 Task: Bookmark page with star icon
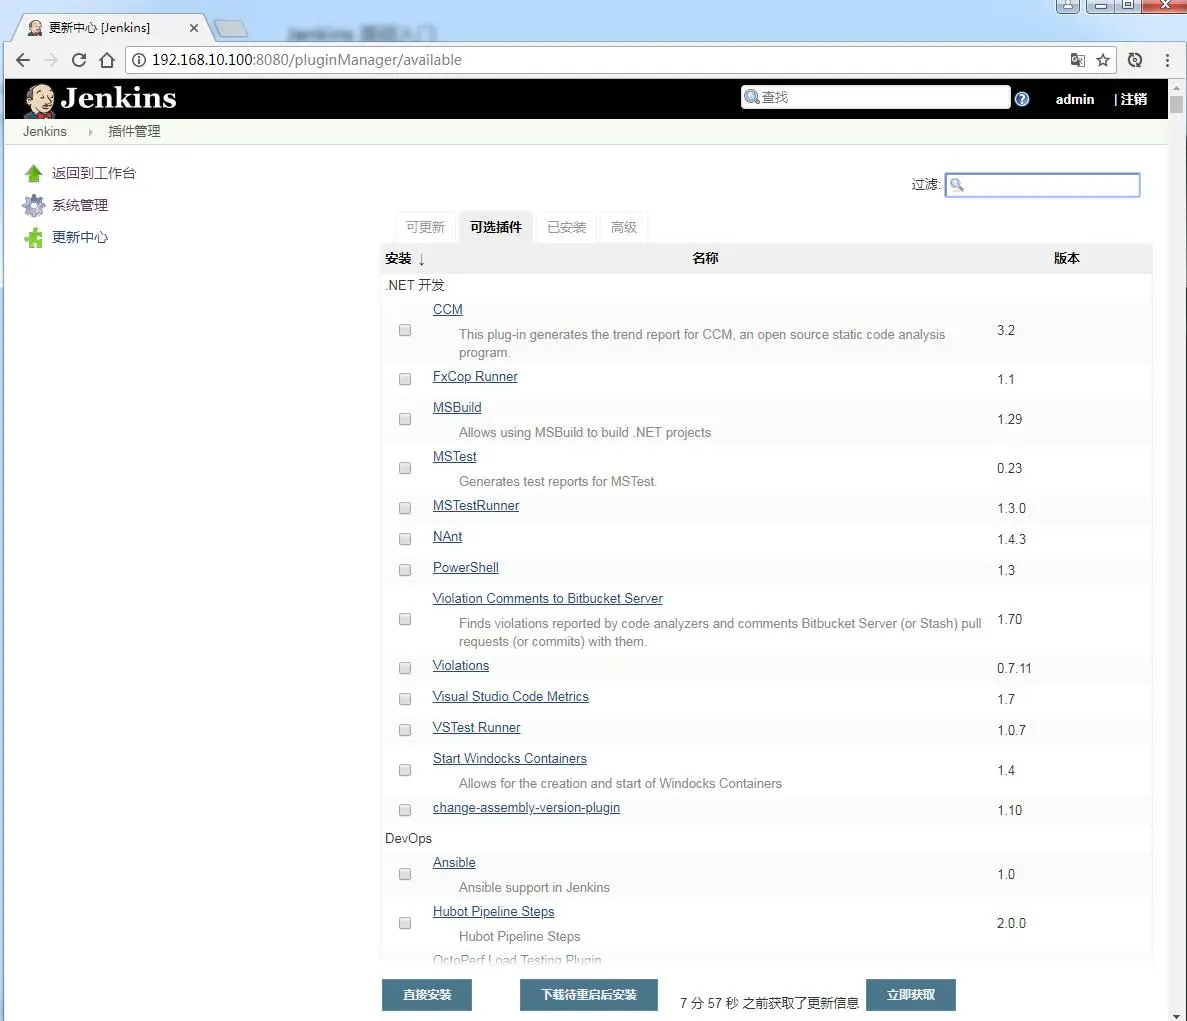click(x=1103, y=60)
